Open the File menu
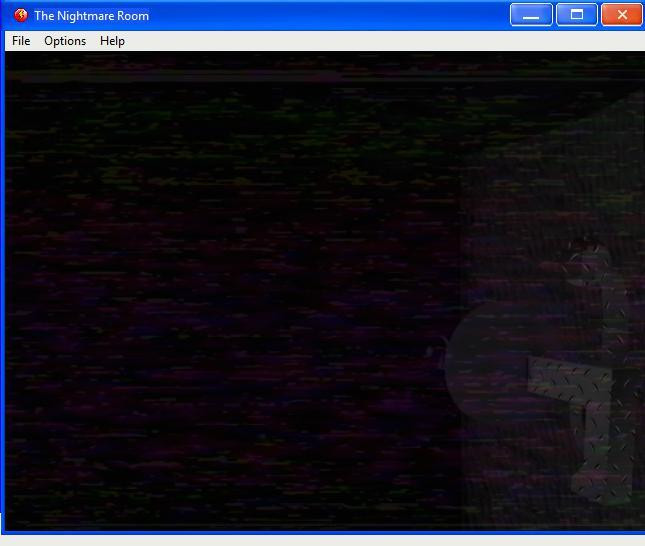The image size is (645, 546). 21,41
